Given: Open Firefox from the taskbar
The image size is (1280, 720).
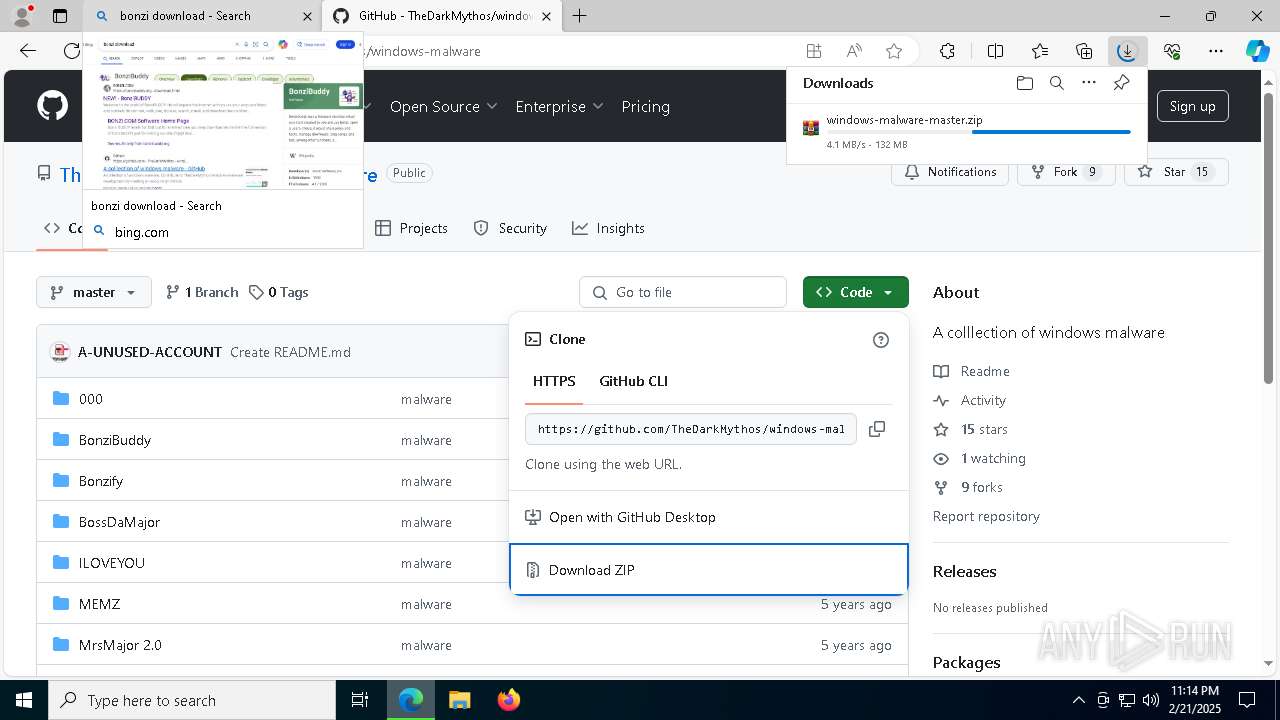Looking at the screenshot, I should tap(508, 700).
